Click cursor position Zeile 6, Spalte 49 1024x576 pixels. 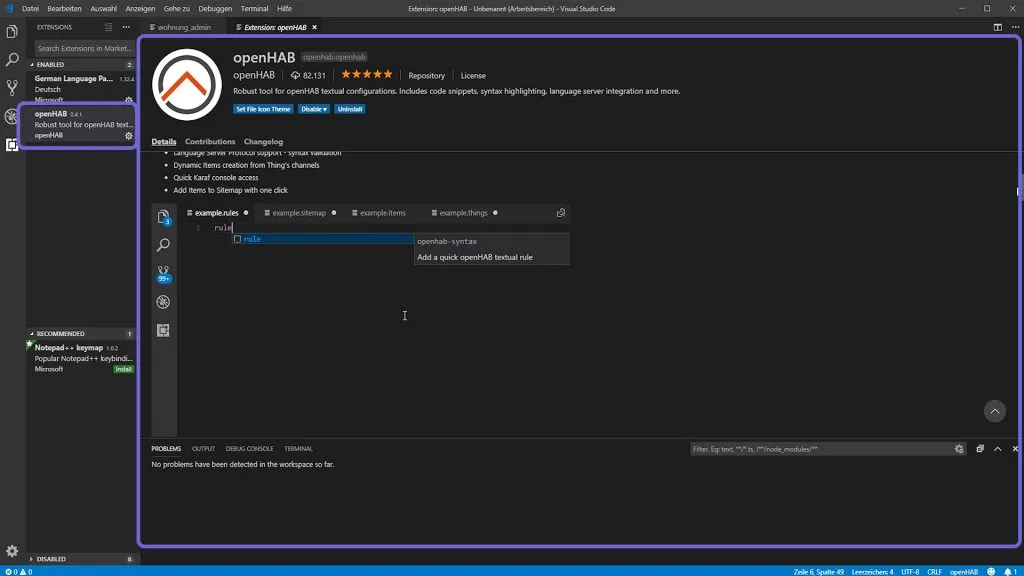tap(818, 571)
